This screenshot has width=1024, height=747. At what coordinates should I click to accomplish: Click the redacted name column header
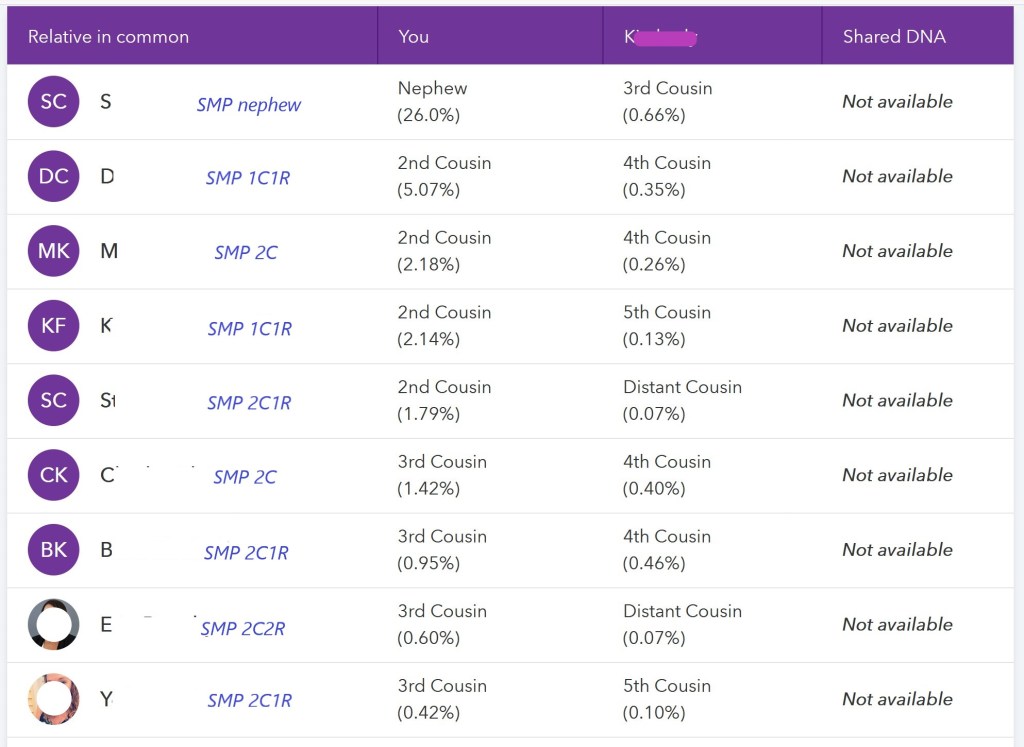[x=660, y=37]
